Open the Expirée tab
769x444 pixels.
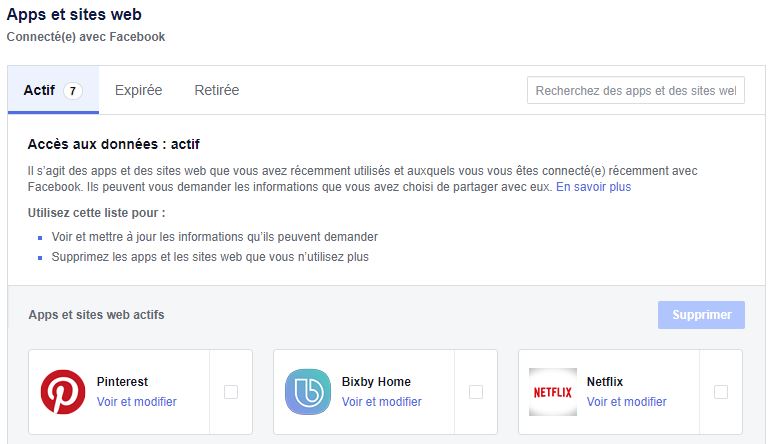click(x=138, y=90)
